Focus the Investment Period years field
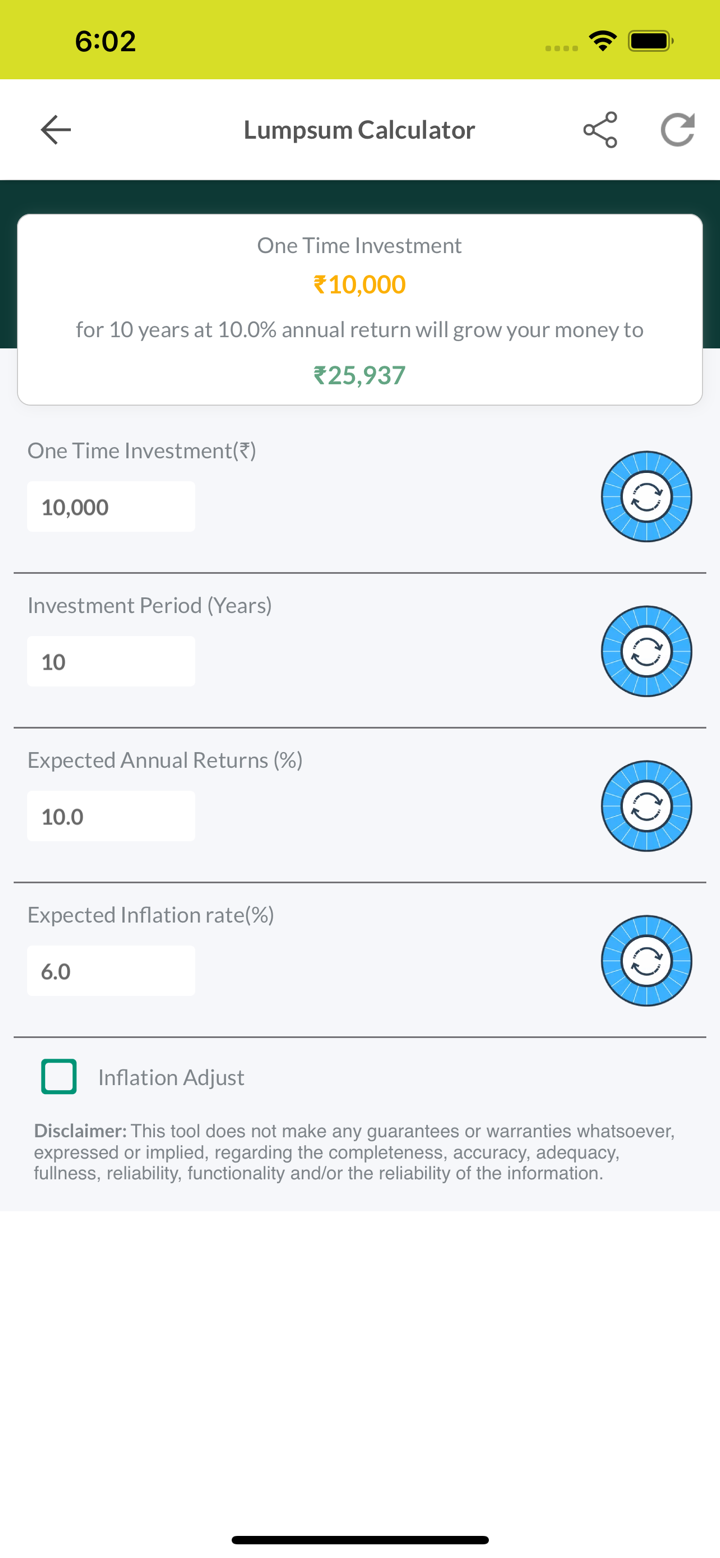Viewport: 720px width, 1558px height. [x=111, y=661]
